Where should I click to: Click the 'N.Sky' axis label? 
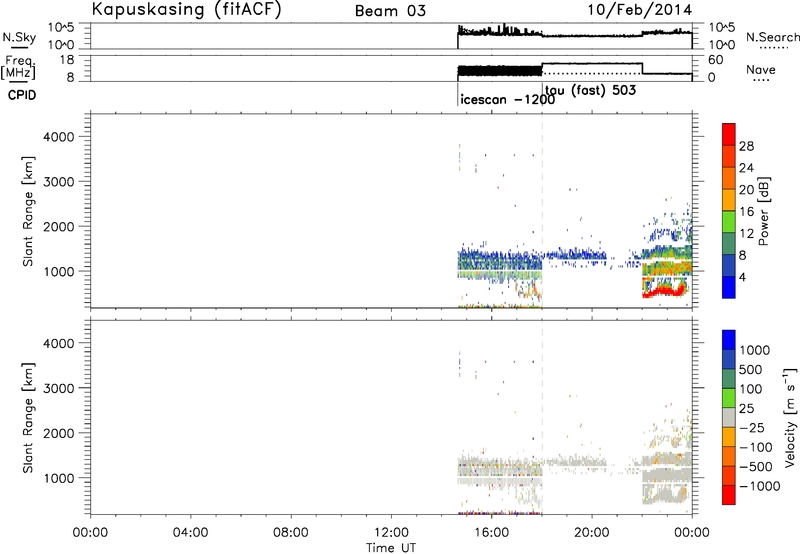pyautogui.click(x=19, y=37)
